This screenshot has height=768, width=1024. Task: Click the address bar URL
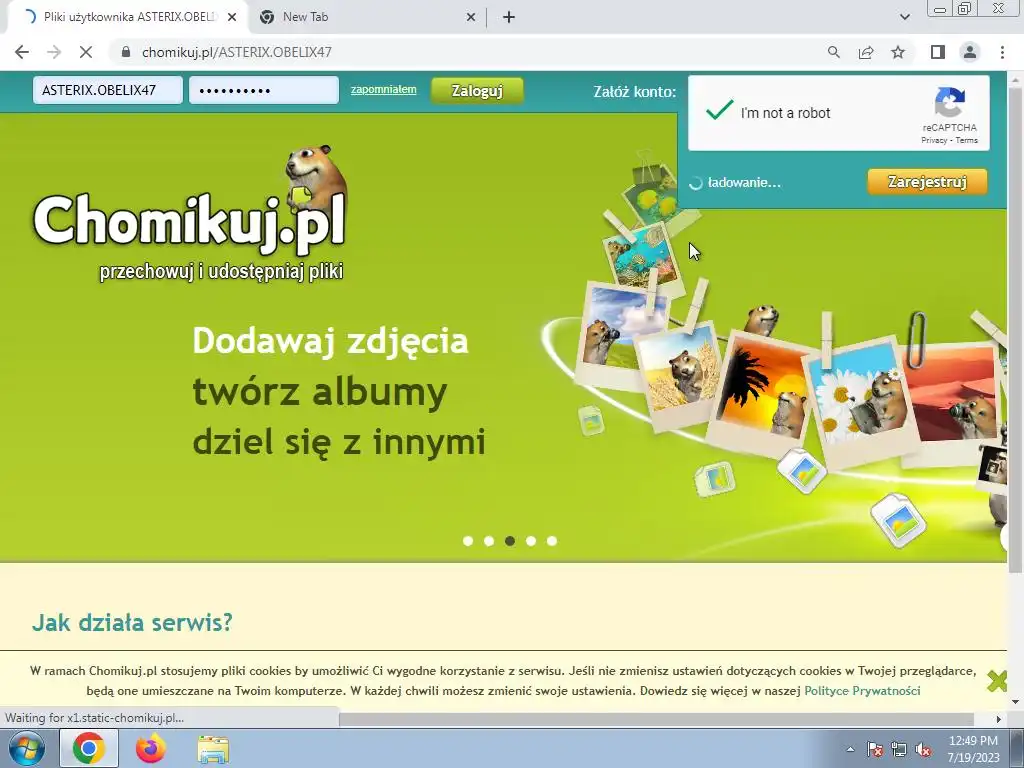[236, 52]
